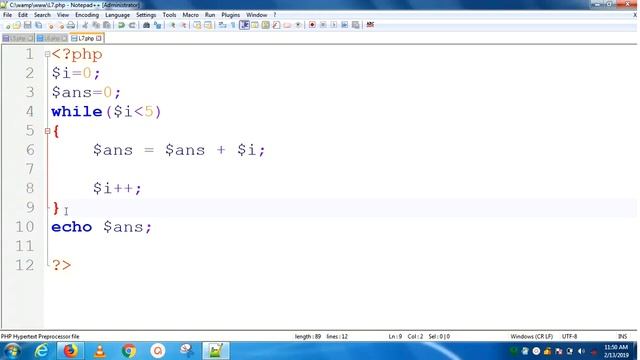Open the File menu

tap(7, 15)
